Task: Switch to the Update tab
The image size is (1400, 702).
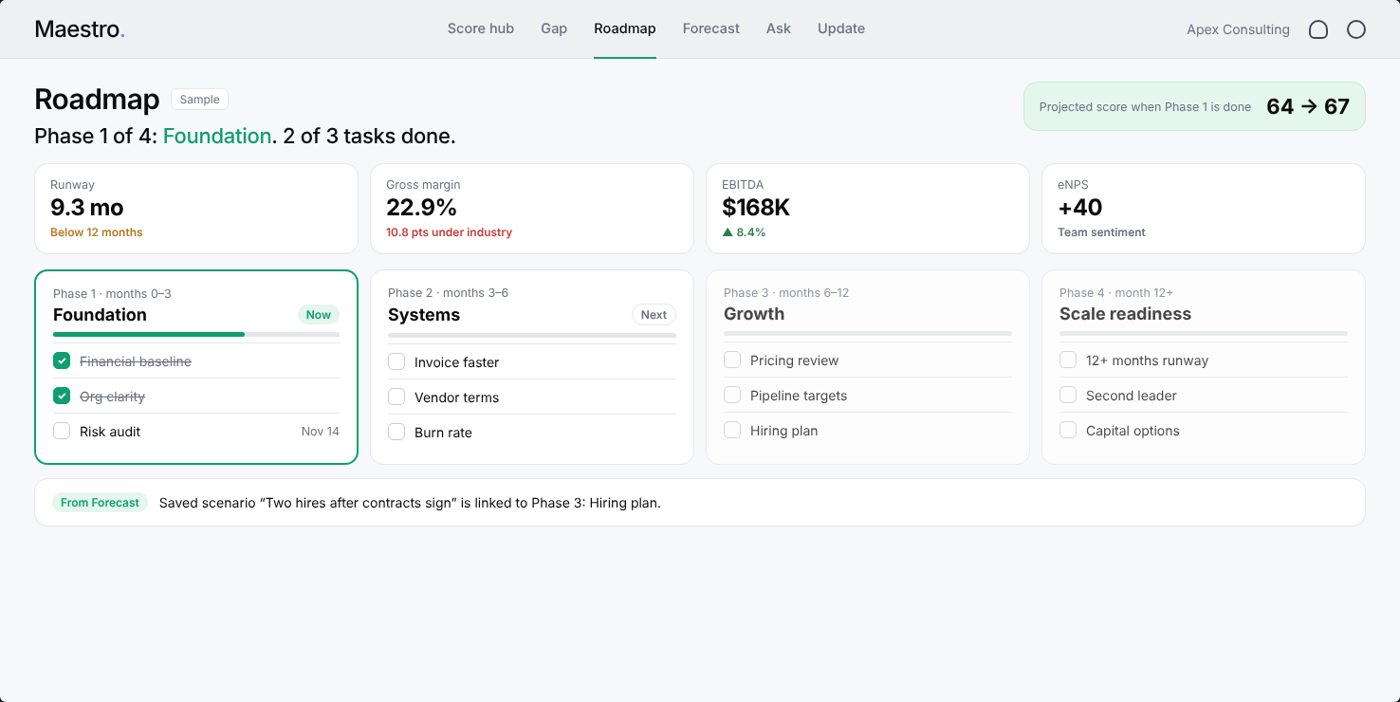Action: coord(841,28)
